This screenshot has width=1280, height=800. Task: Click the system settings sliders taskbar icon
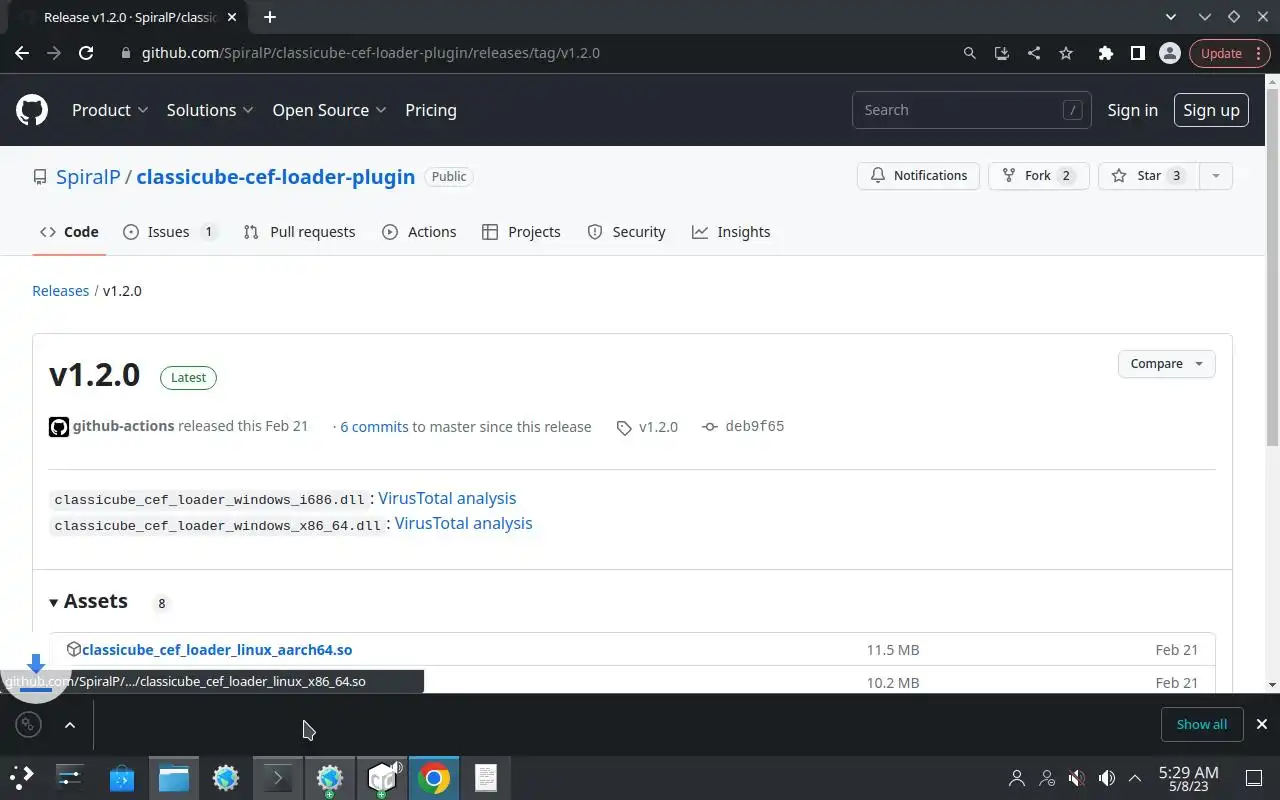(70, 777)
